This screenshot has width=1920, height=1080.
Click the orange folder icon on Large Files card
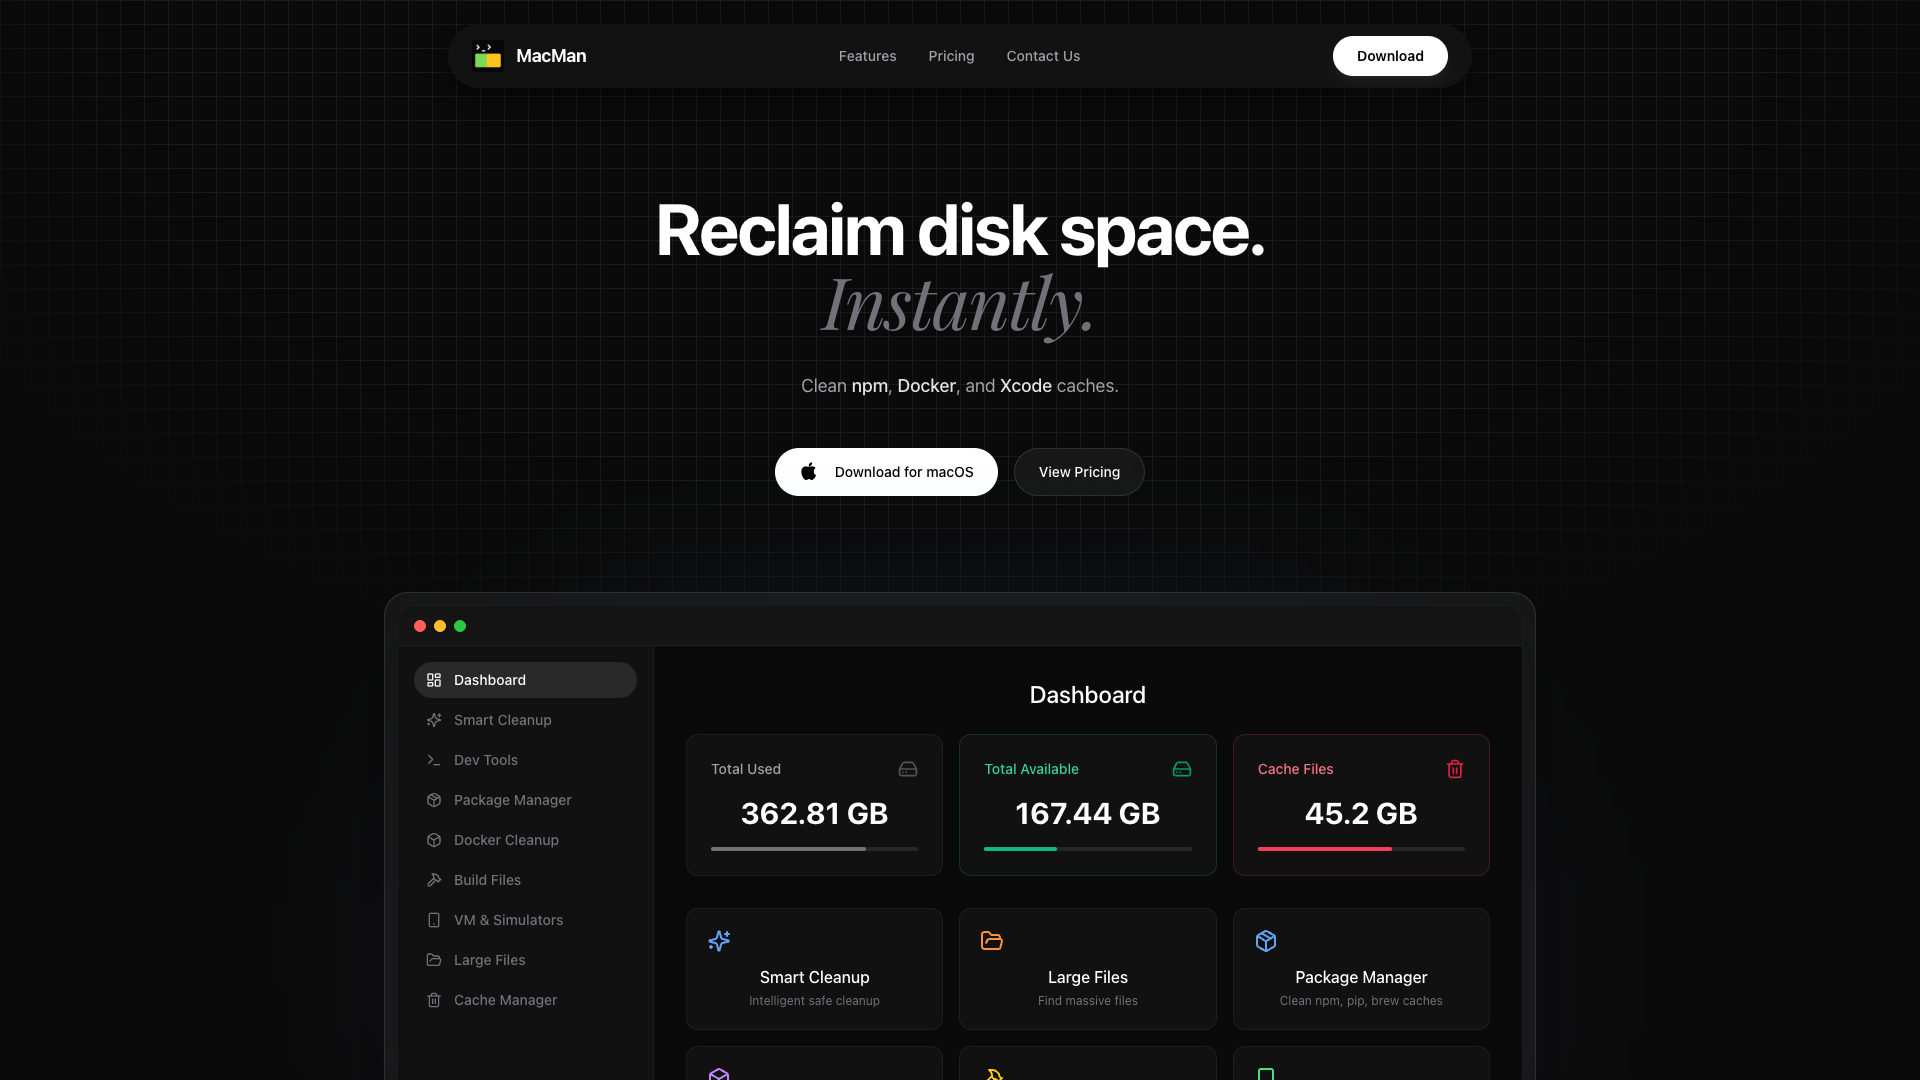pyautogui.click(x=992, y=941)
